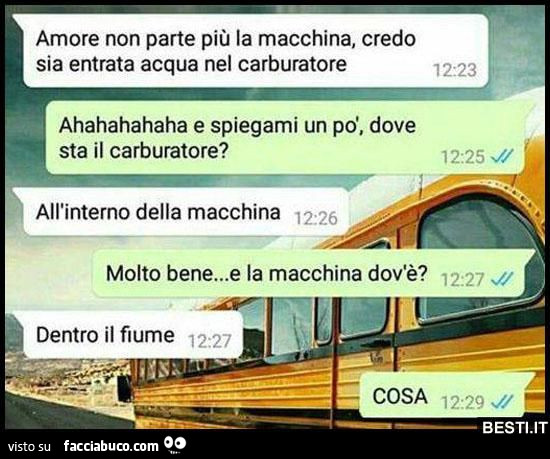
Task: Click the 12:25 timestamp
Action: pyautogui.click(x=463, y=157)
